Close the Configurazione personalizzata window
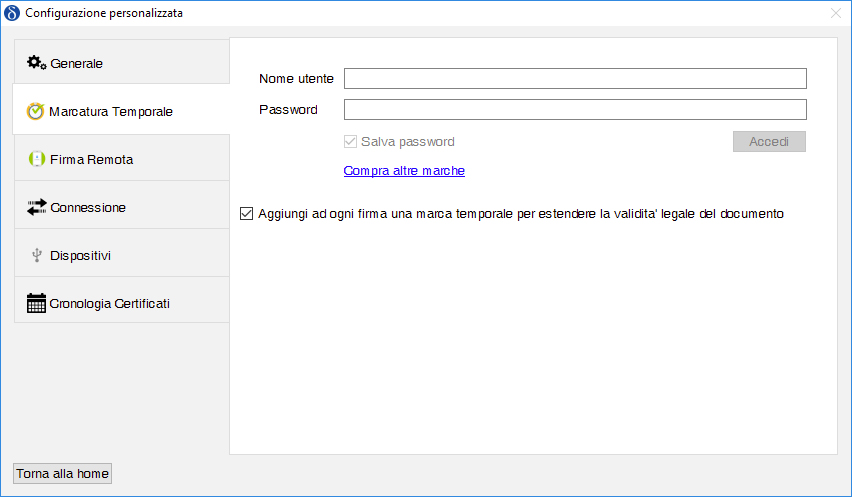 [836, 13]
